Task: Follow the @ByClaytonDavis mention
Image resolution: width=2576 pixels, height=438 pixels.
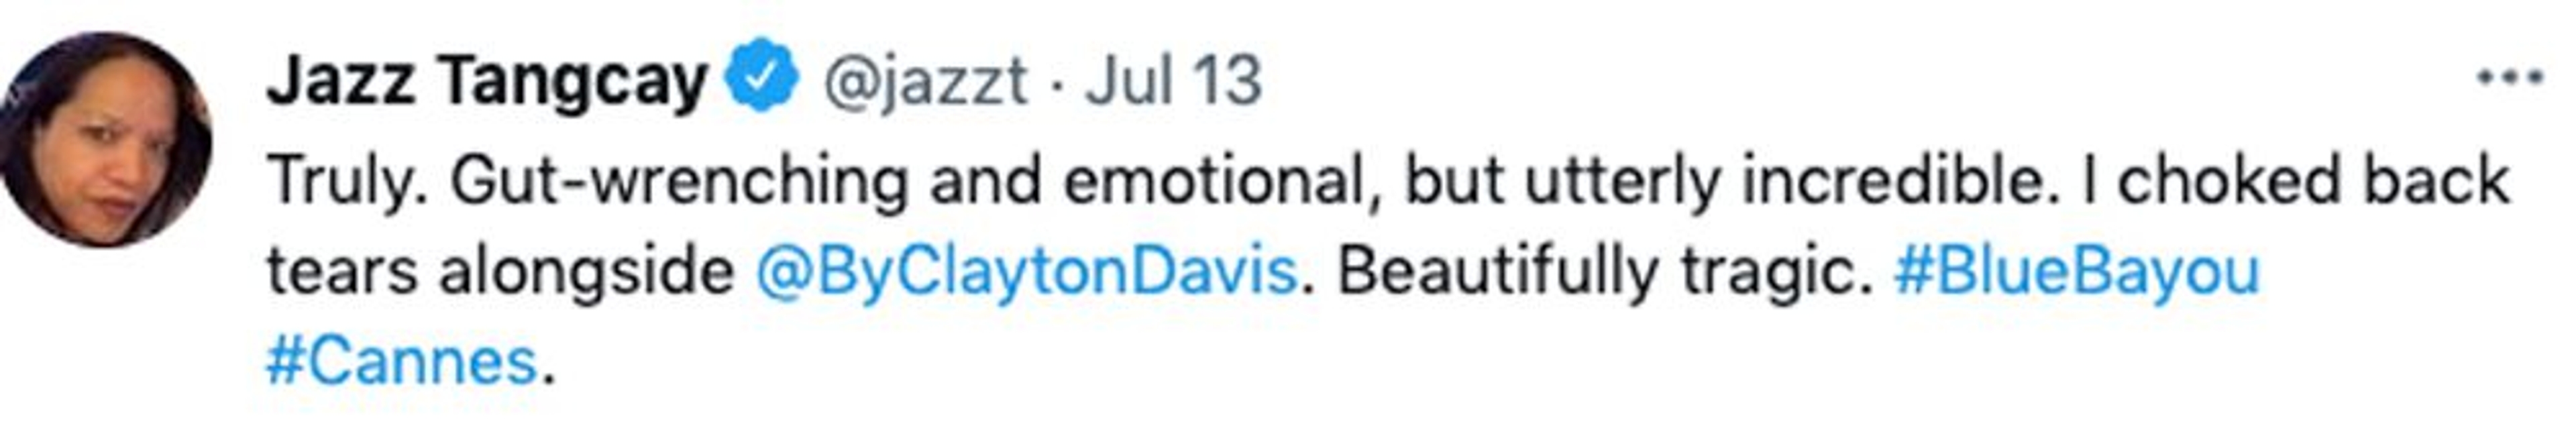Action: (x=1026, y=272)
